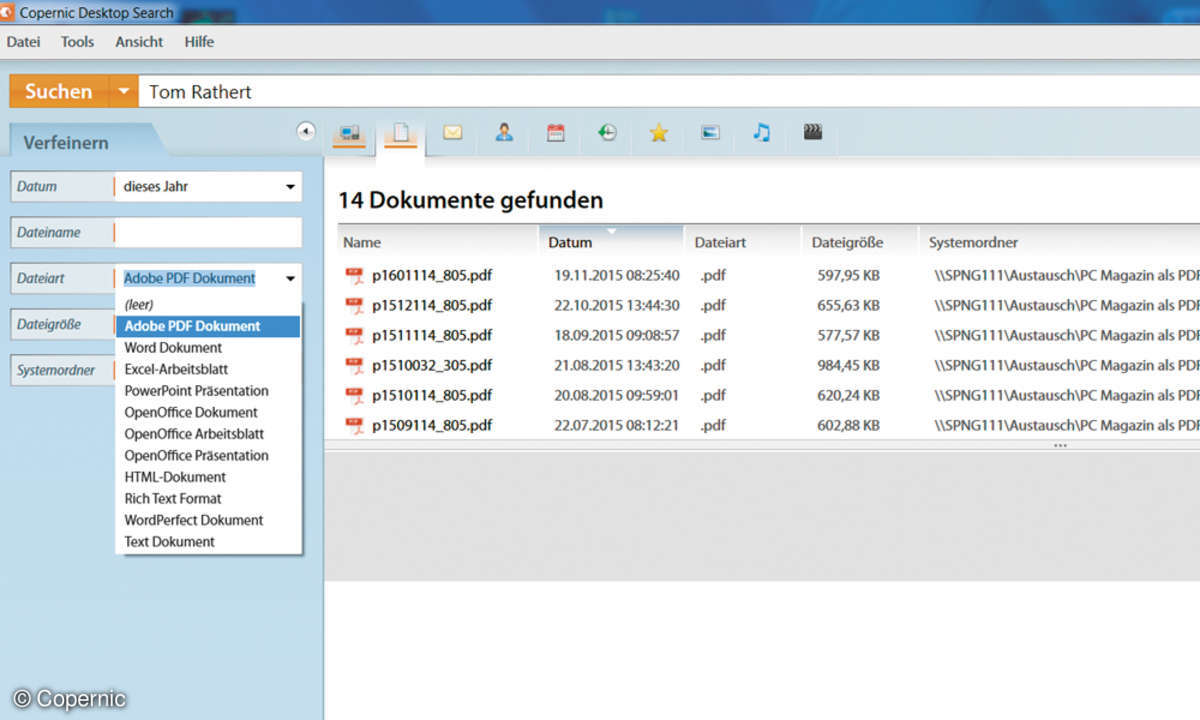Open the Ansicht menu

(x=139, y=42)
